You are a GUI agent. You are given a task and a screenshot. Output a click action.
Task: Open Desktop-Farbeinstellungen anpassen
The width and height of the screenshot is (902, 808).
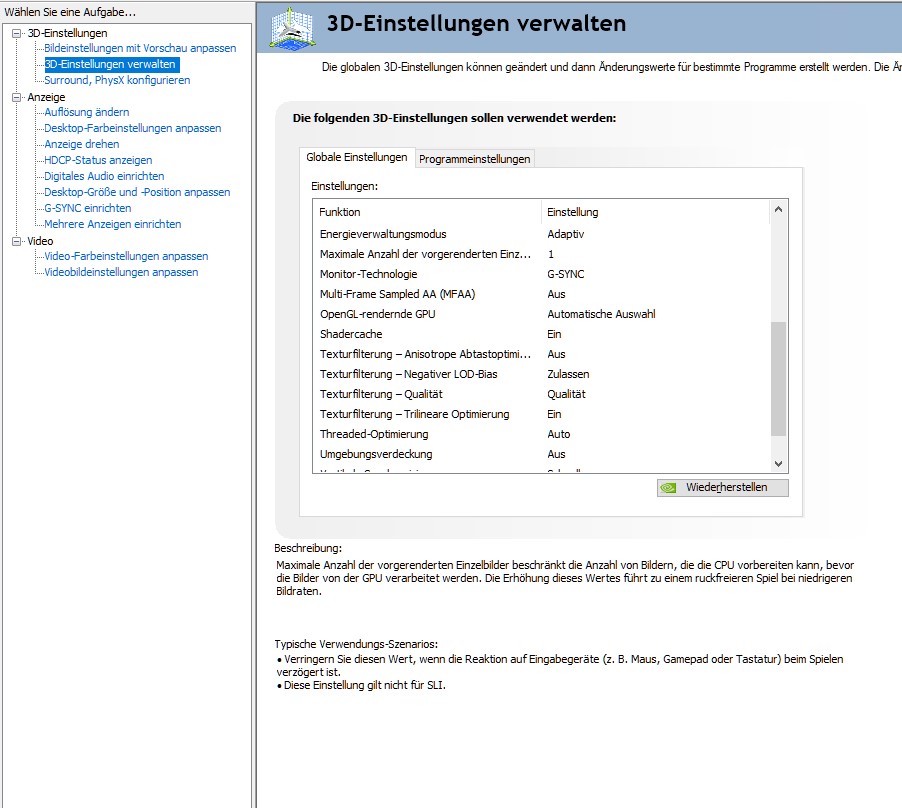[133, 128]
